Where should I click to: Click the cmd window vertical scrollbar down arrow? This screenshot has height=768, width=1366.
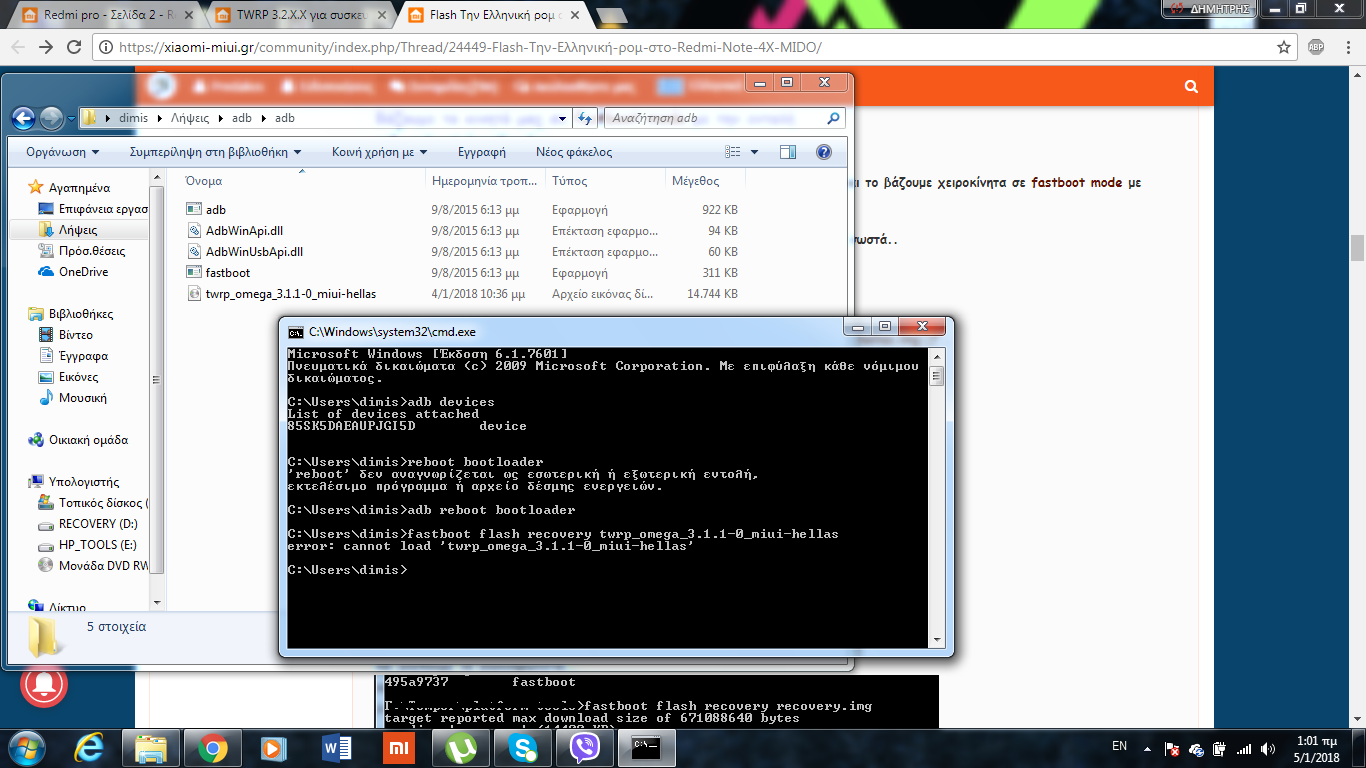point(936,640)
